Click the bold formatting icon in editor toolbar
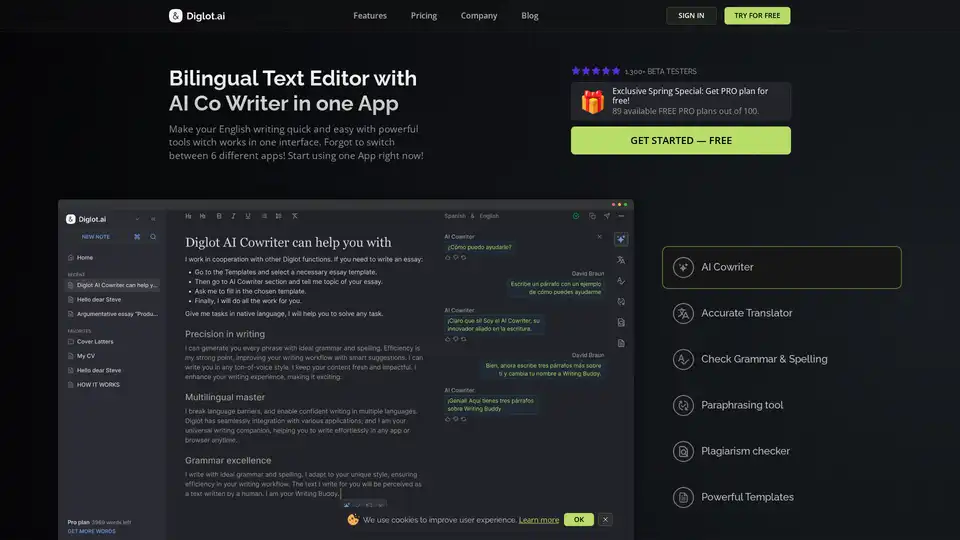This screenshot has width=960, height=540. 218,216
